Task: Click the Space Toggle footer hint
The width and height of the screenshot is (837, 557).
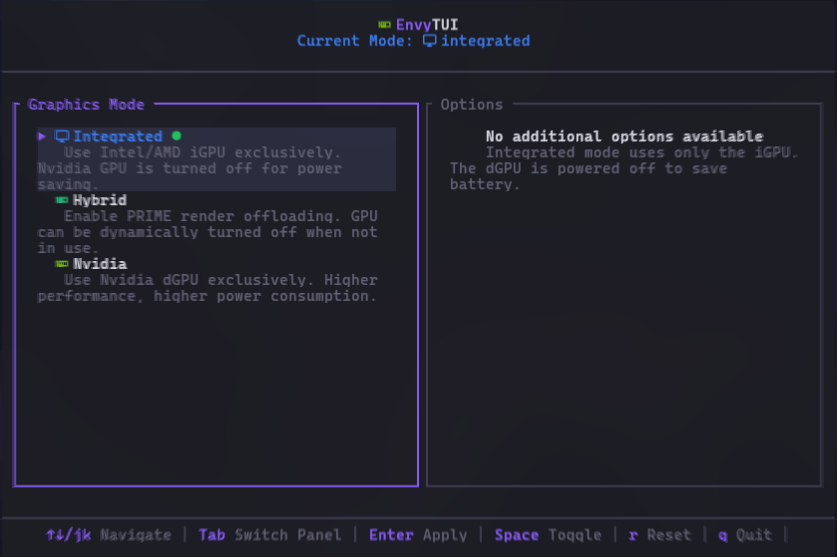Action: coord(548,535)
